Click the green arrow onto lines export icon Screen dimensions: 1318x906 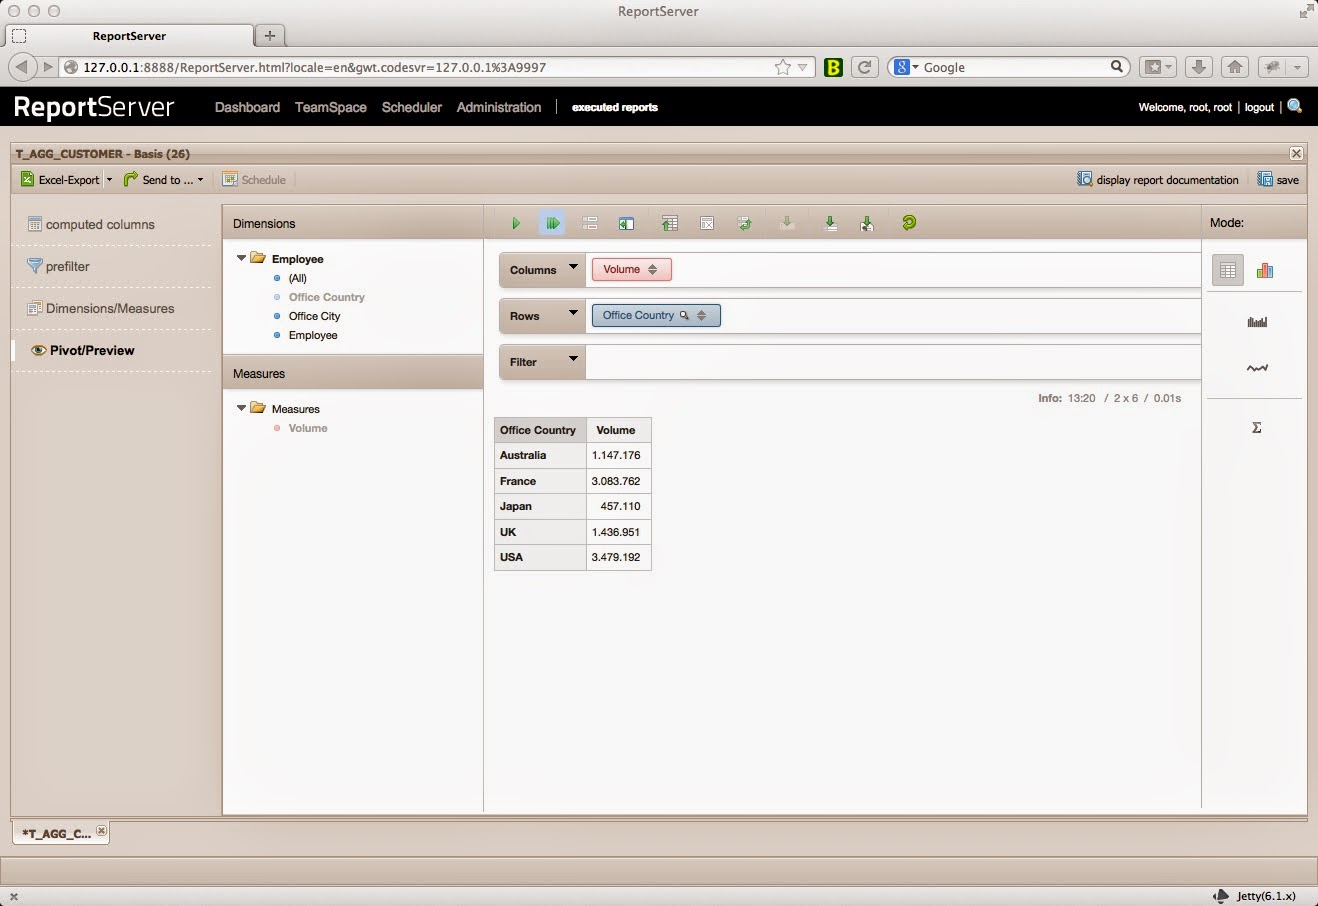tap(830, 223)
